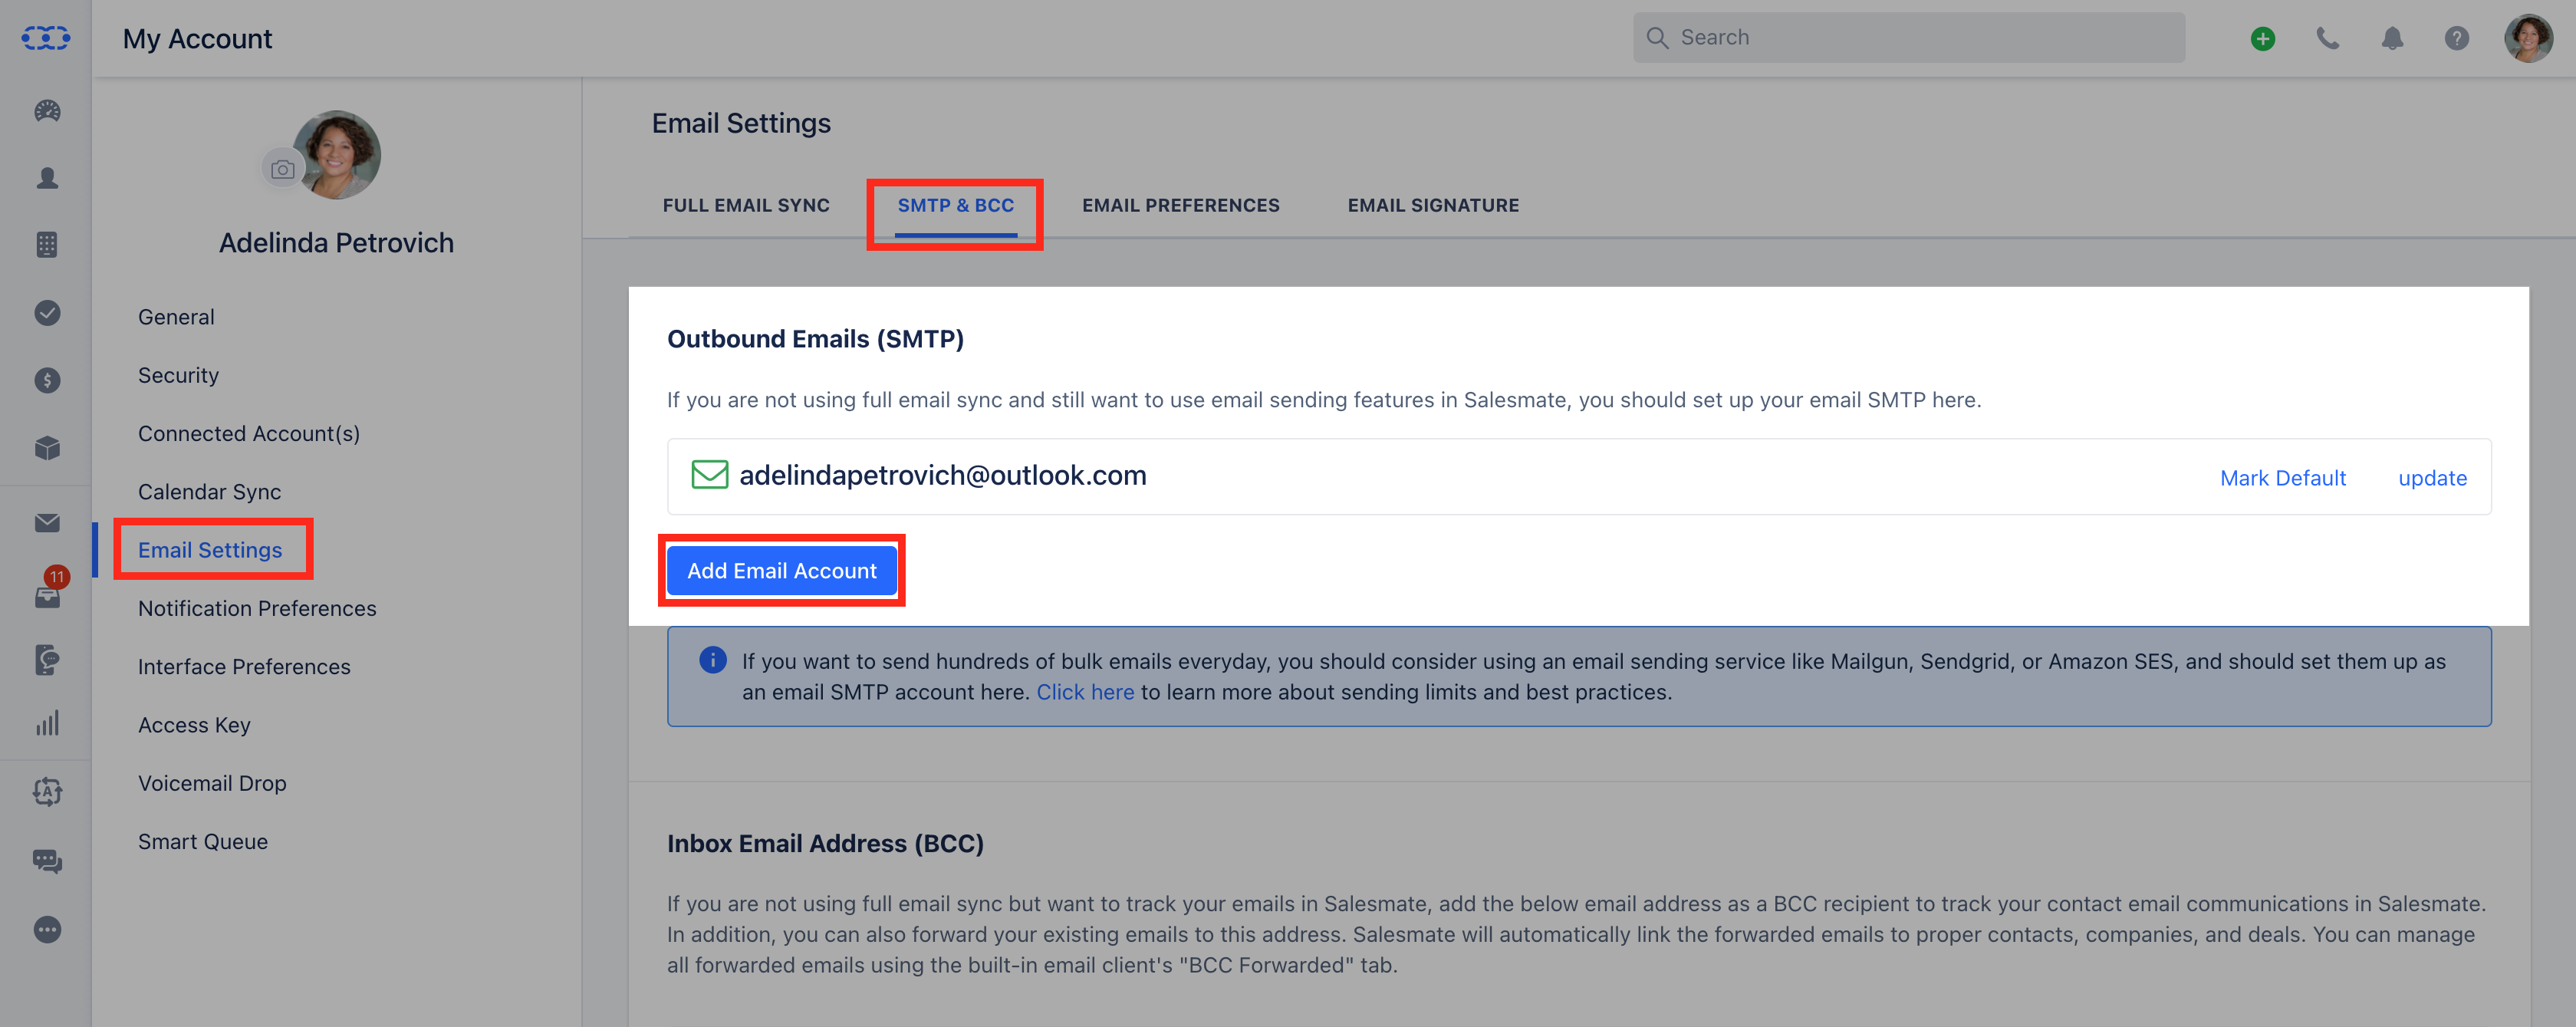Open Products box icon in sidebar
The width and height of the screenshot is (2576, 1027).
pyautogui.click(x=47, y=448)
